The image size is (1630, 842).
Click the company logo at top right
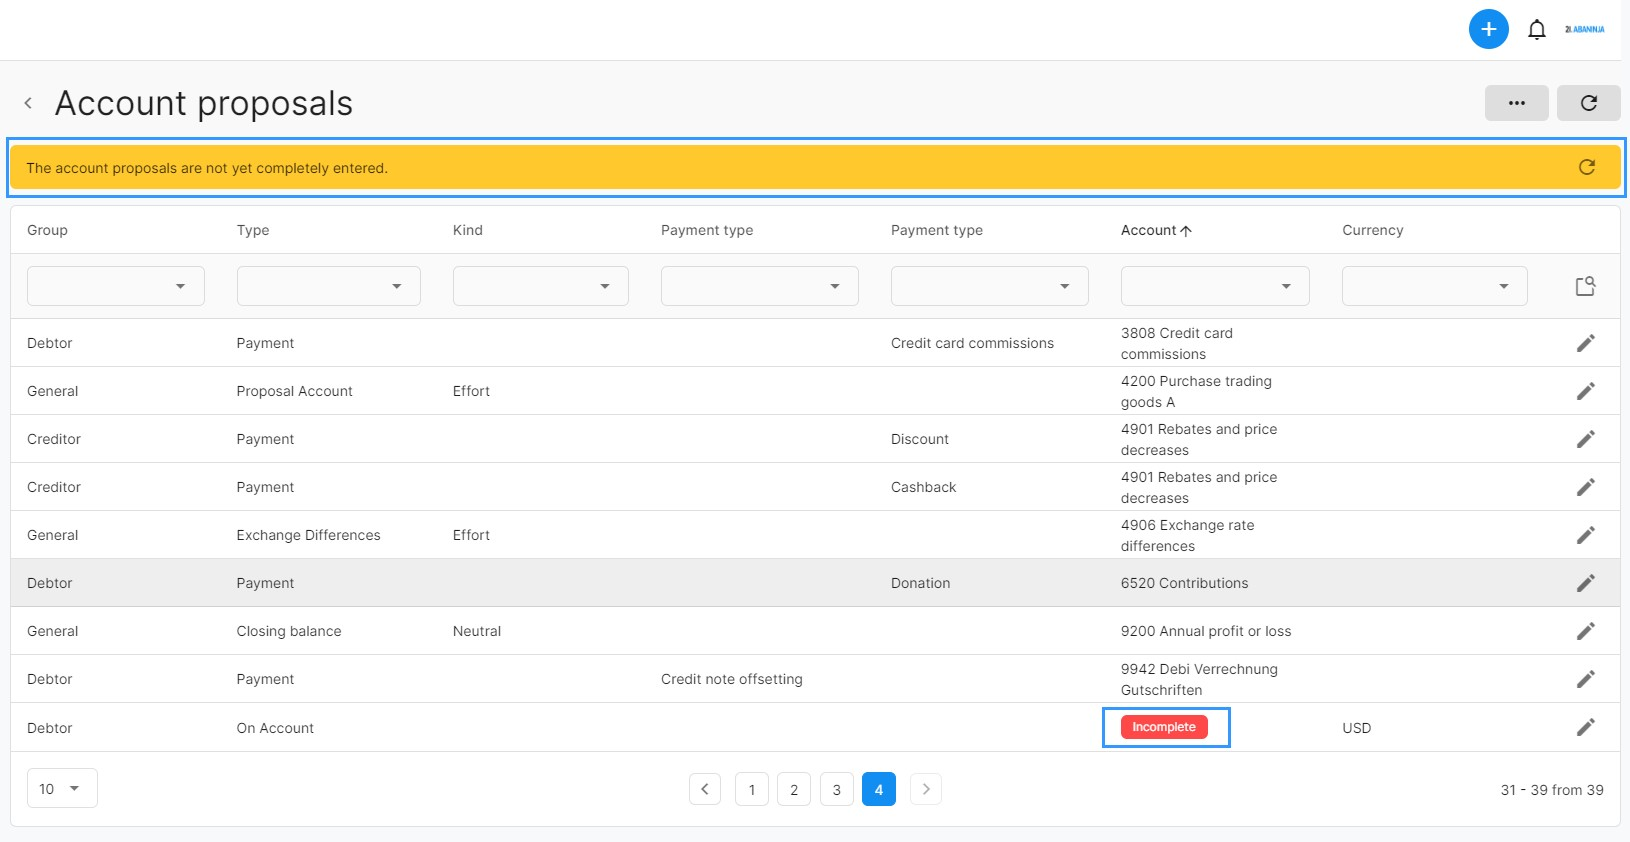click(1585, 30)
